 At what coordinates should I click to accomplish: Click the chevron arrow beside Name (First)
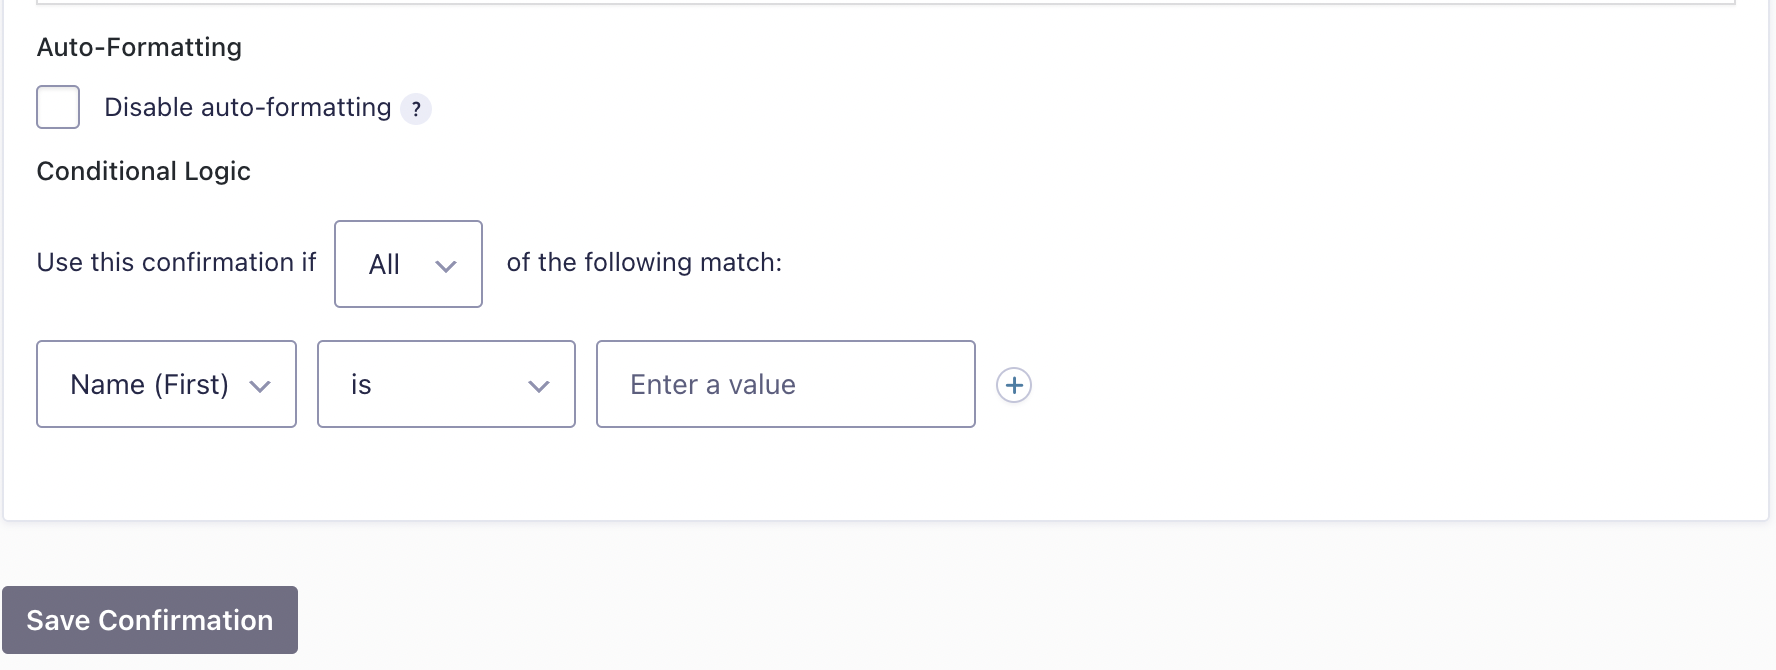click(x=260, y=387)
